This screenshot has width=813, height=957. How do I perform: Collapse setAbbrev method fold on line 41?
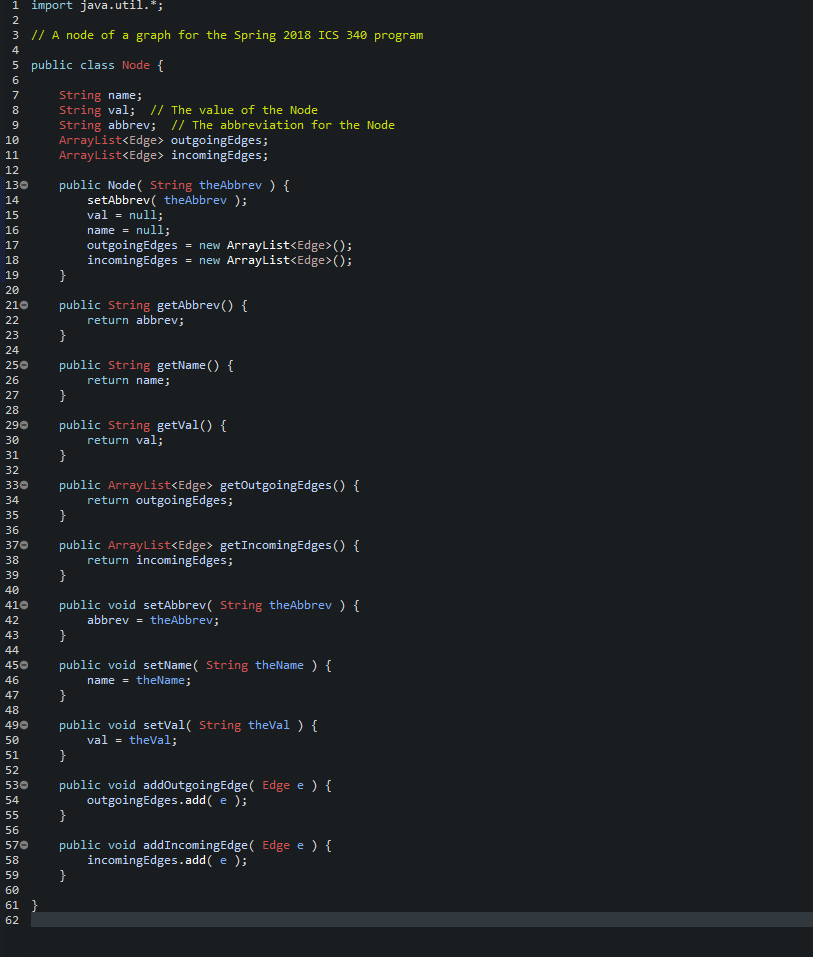click(x=24, y=605)
